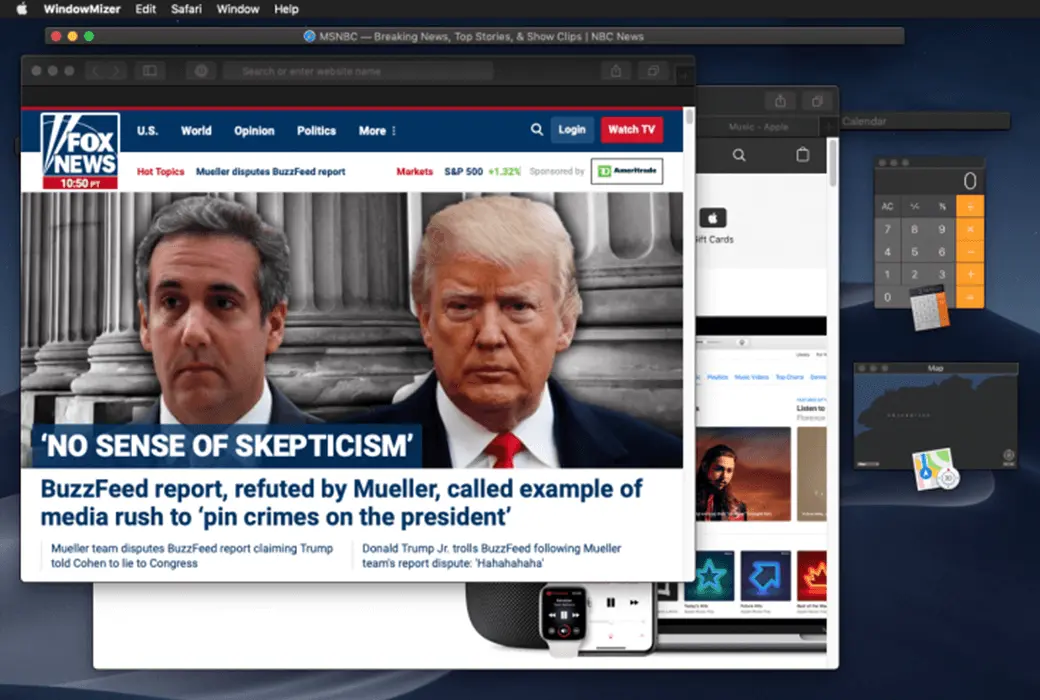
Task: Click the 5 key on the Calculator
Action: [x=915, y=251]
